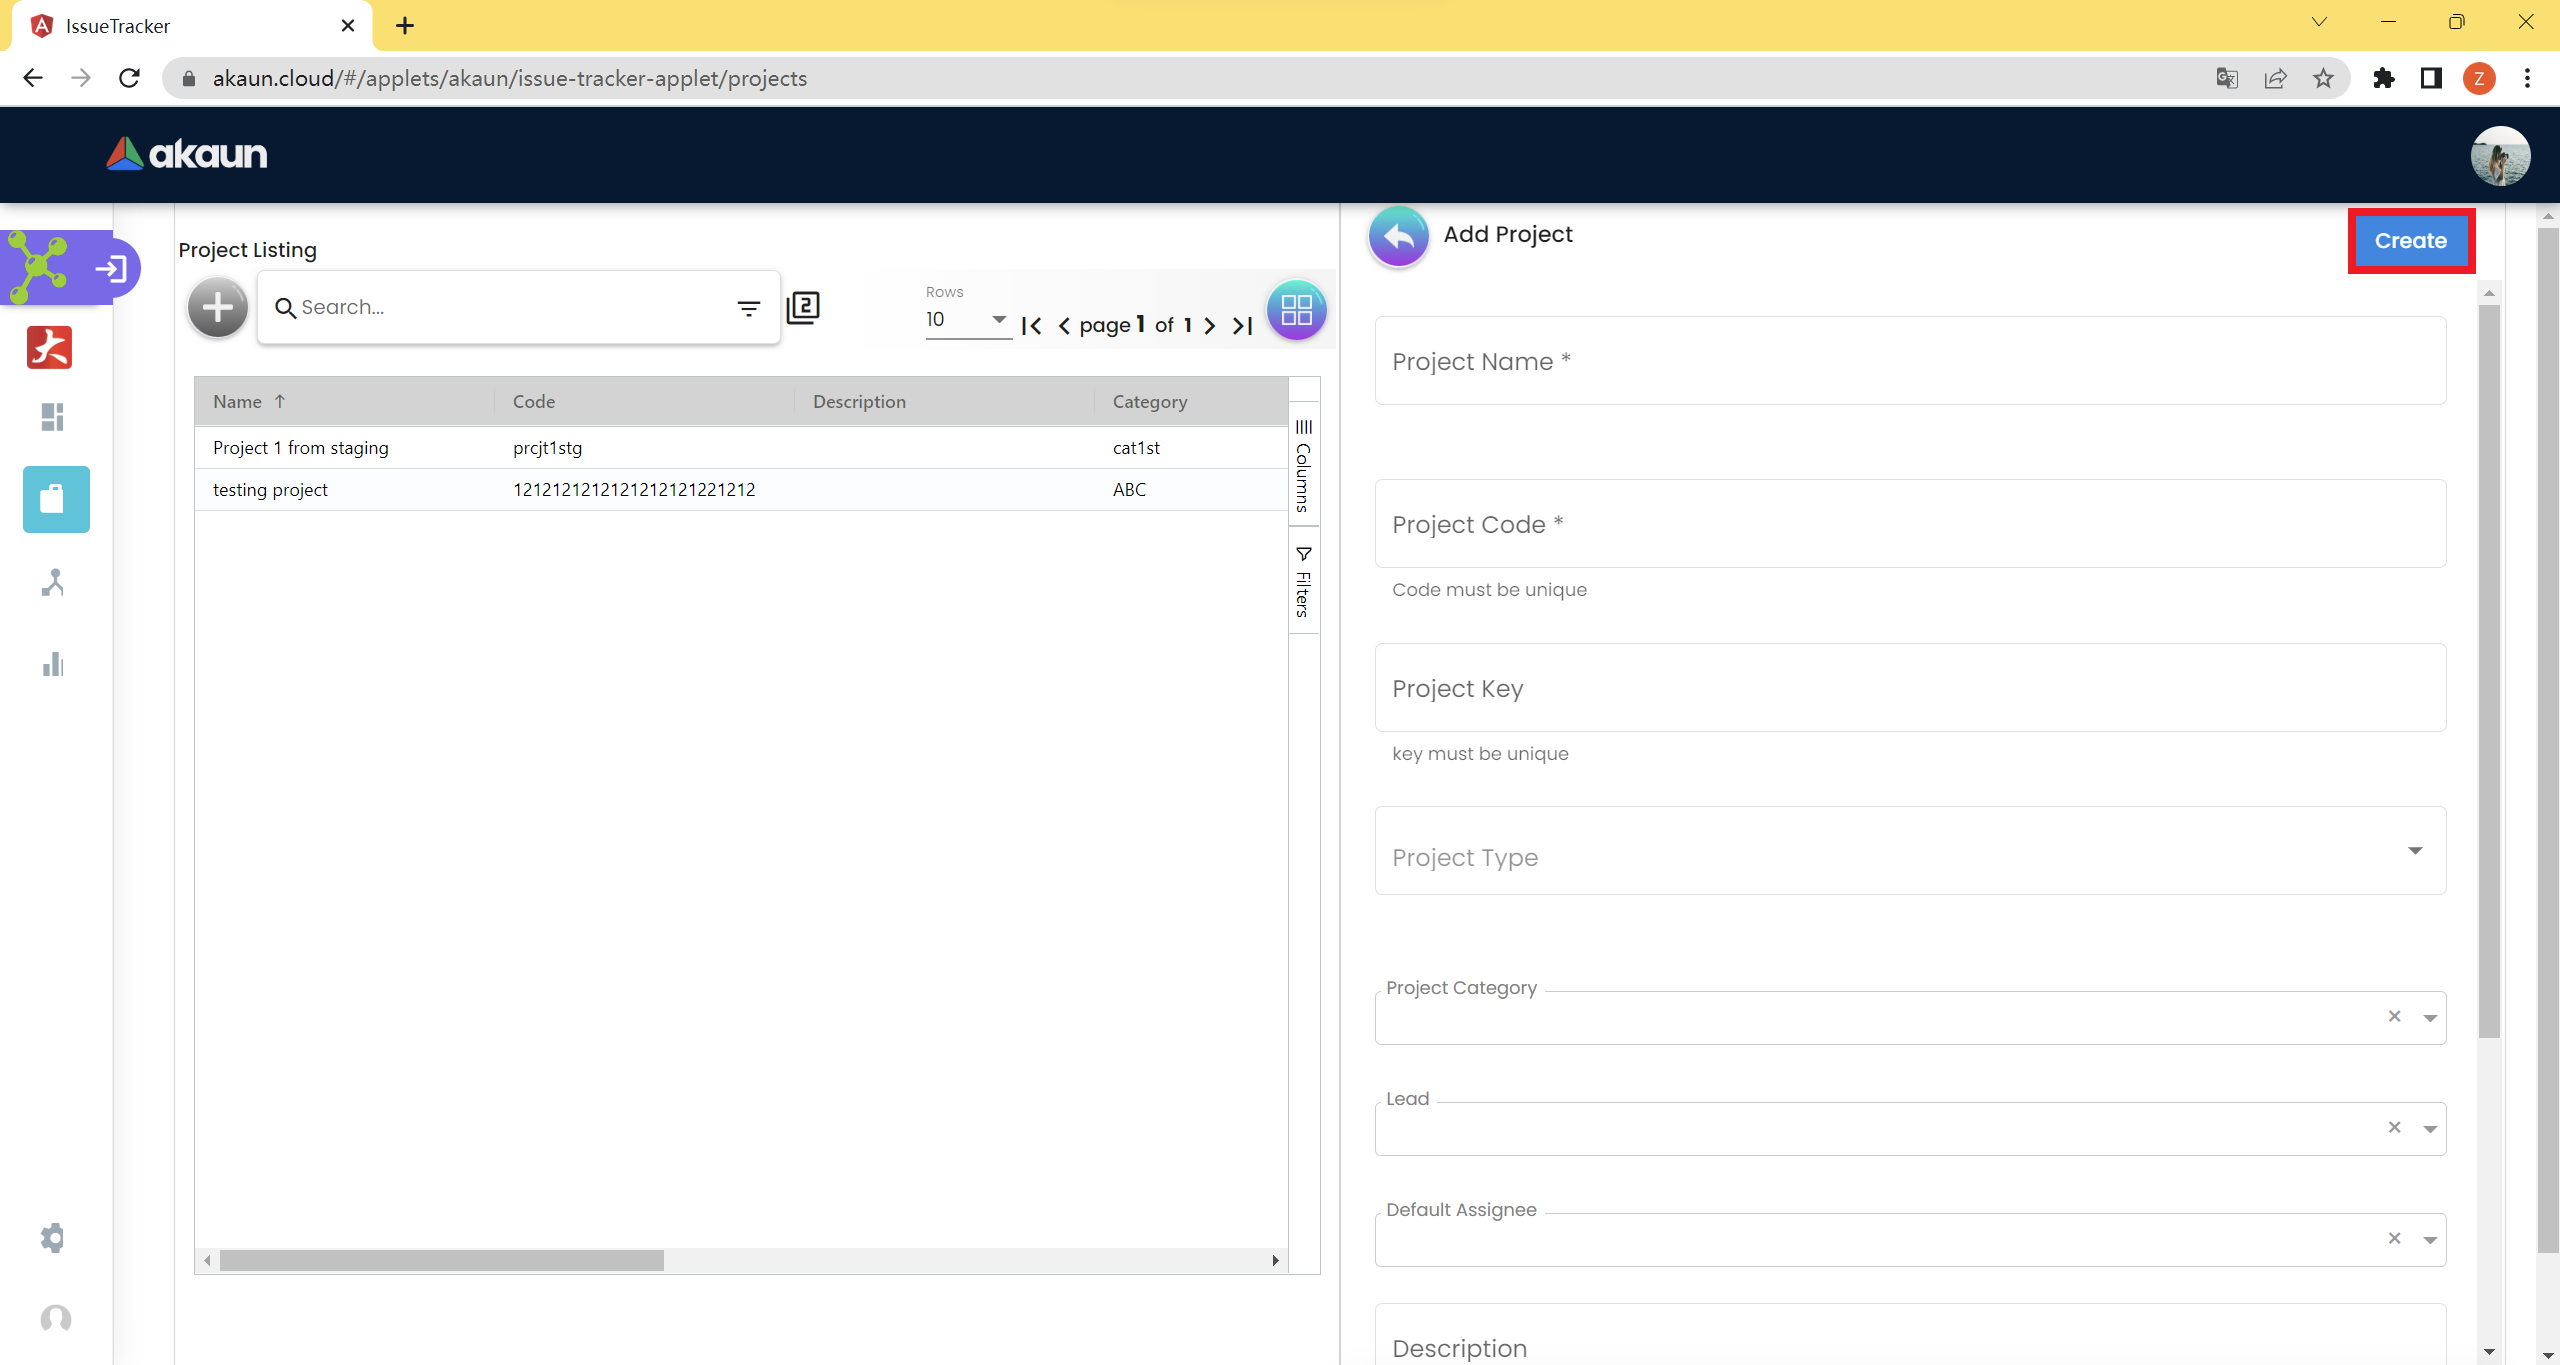Open the bar chart reports icon
2560x1365 pixels.
(53, 664)
